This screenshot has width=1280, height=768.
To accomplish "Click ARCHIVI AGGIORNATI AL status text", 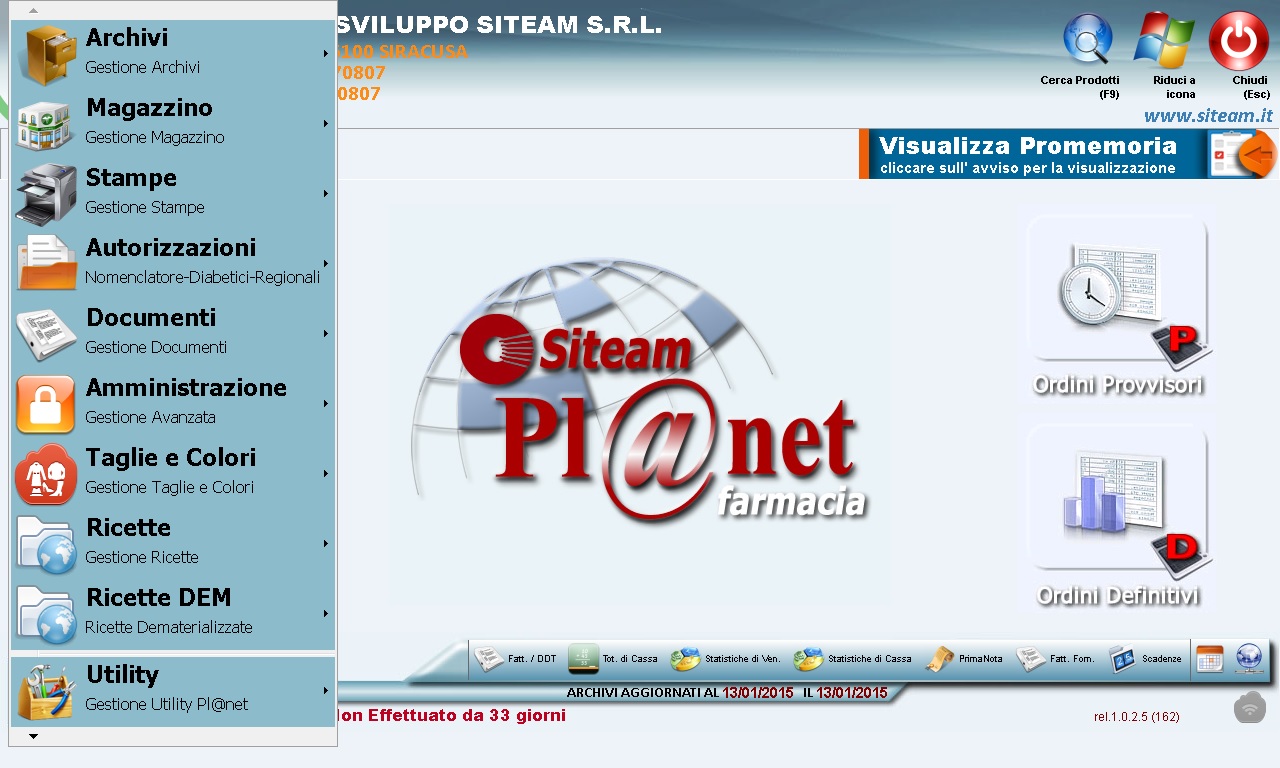I will coord(642,692).
